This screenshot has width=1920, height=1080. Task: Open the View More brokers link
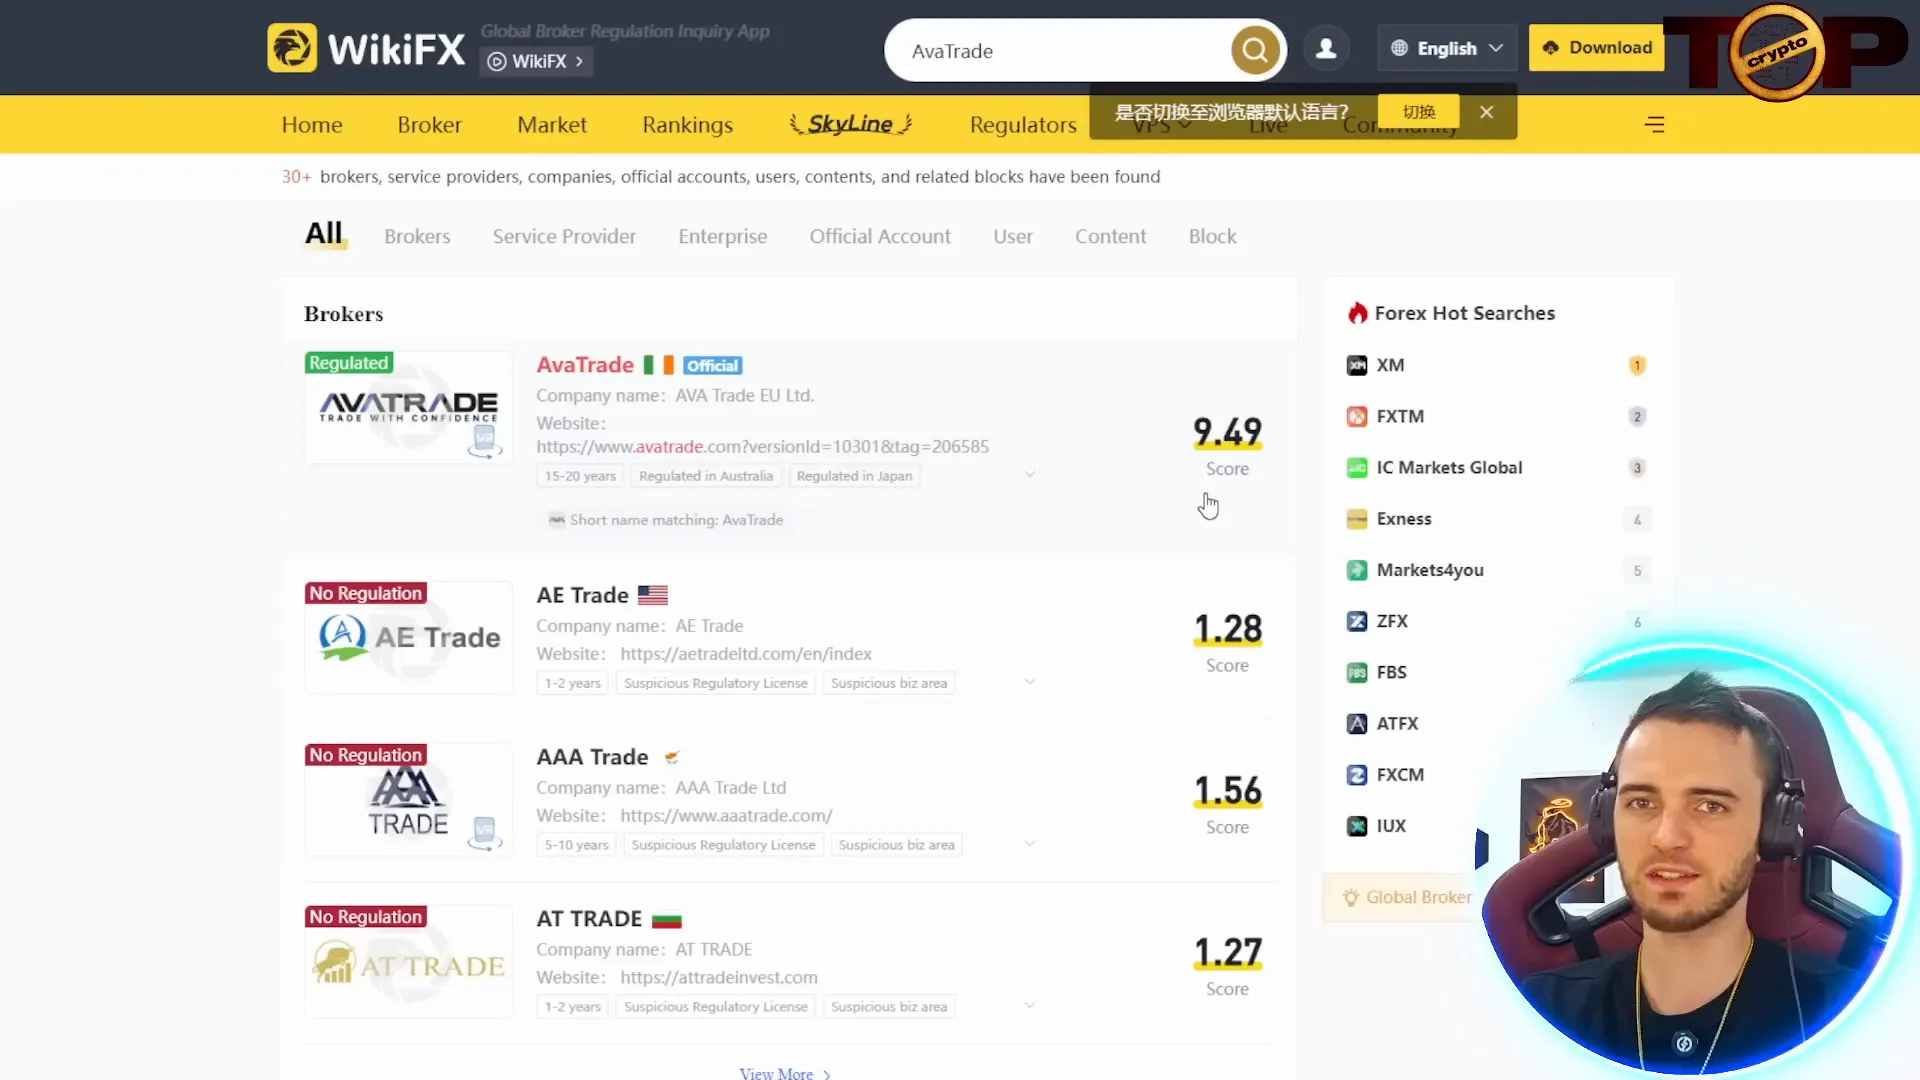point(785,1073)
